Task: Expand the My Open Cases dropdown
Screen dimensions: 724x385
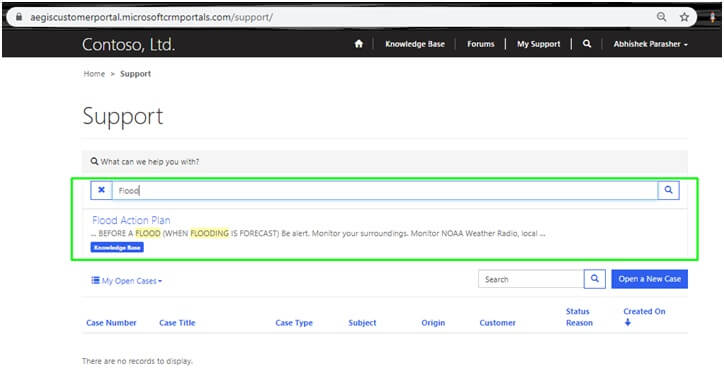Action: [x=127, y=281]
